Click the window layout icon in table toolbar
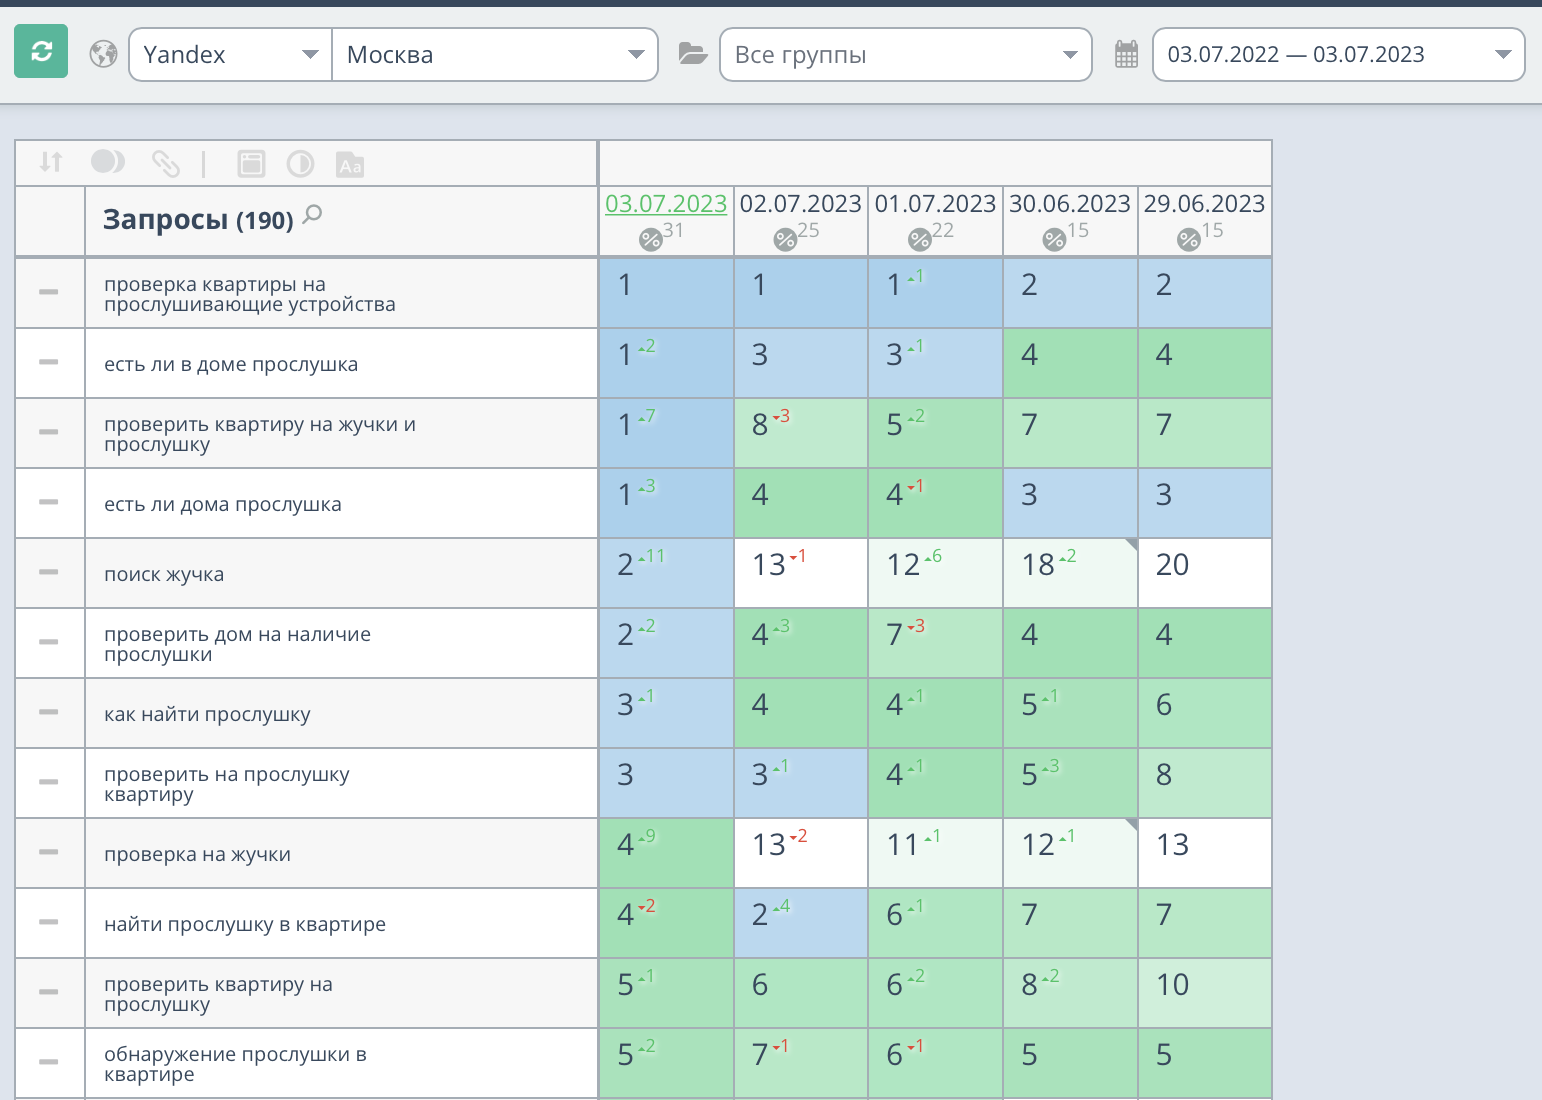The height and width of the screenshot is (1100, 1542). click(x=251, y=164)
